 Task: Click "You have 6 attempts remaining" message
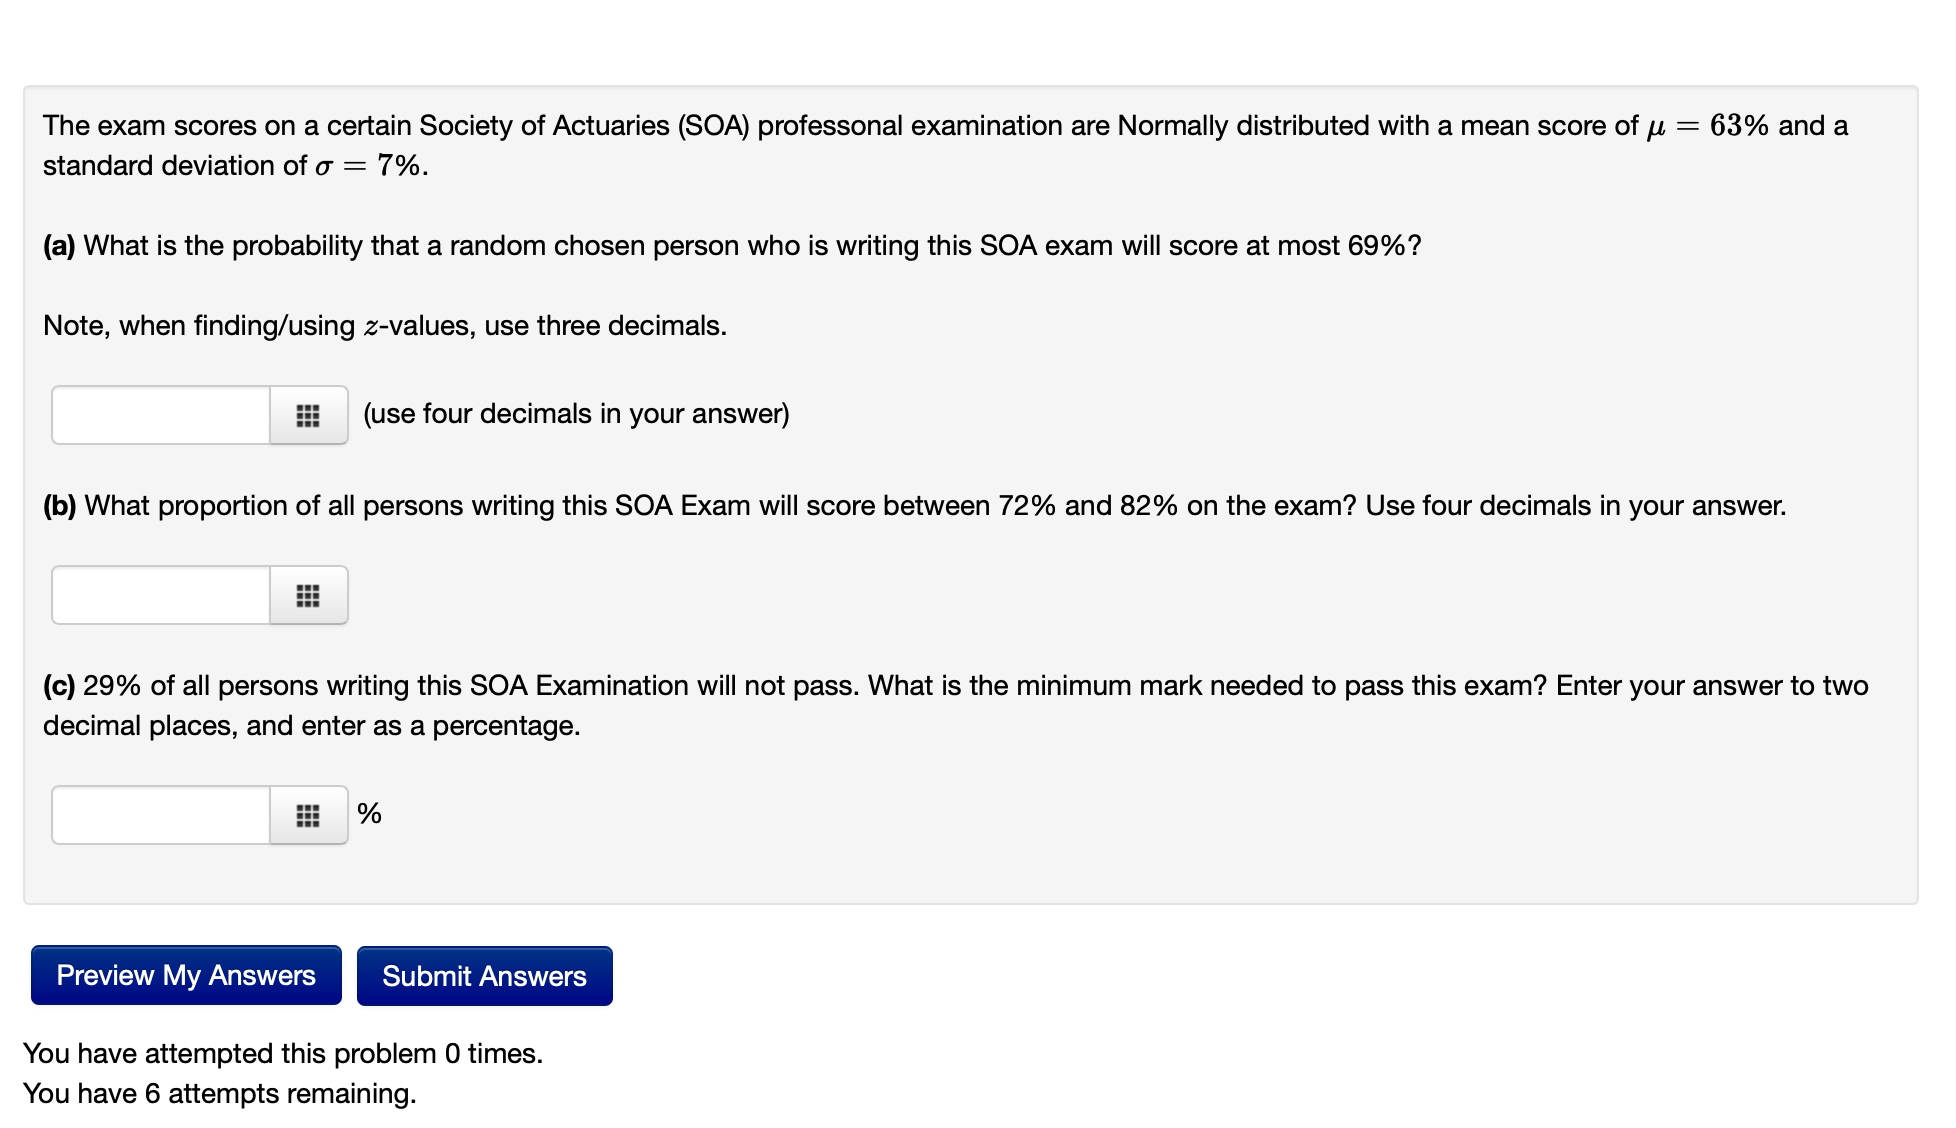tap(220, 1093)
